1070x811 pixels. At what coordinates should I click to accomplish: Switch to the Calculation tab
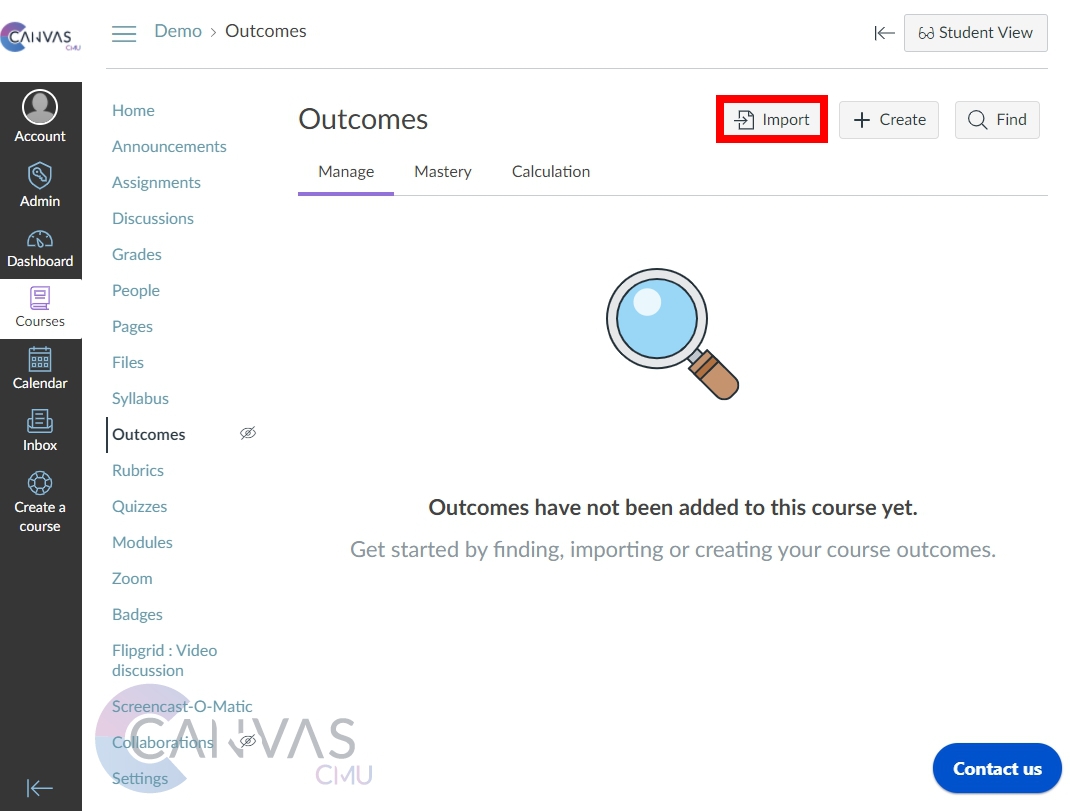[x=550, y=172]
